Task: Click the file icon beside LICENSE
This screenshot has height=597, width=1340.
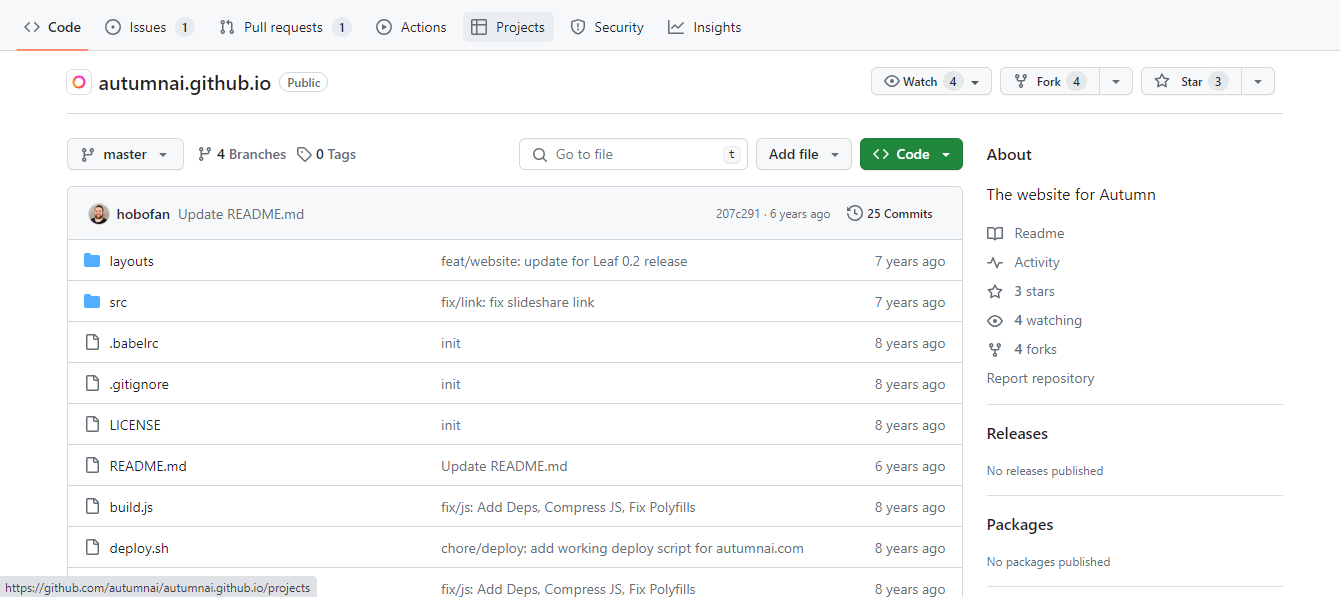Action: point(92,425)
